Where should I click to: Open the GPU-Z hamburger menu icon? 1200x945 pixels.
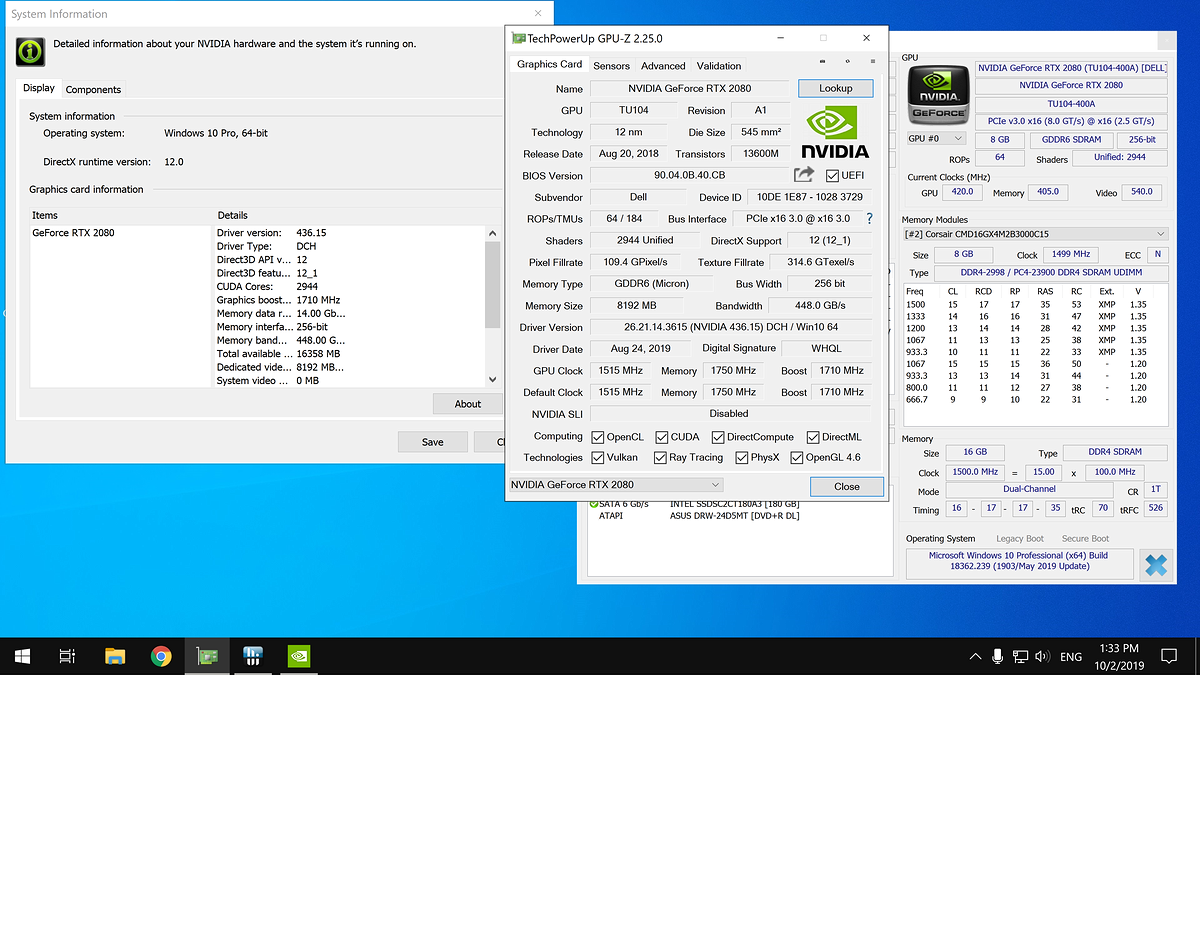click(872, 62)
